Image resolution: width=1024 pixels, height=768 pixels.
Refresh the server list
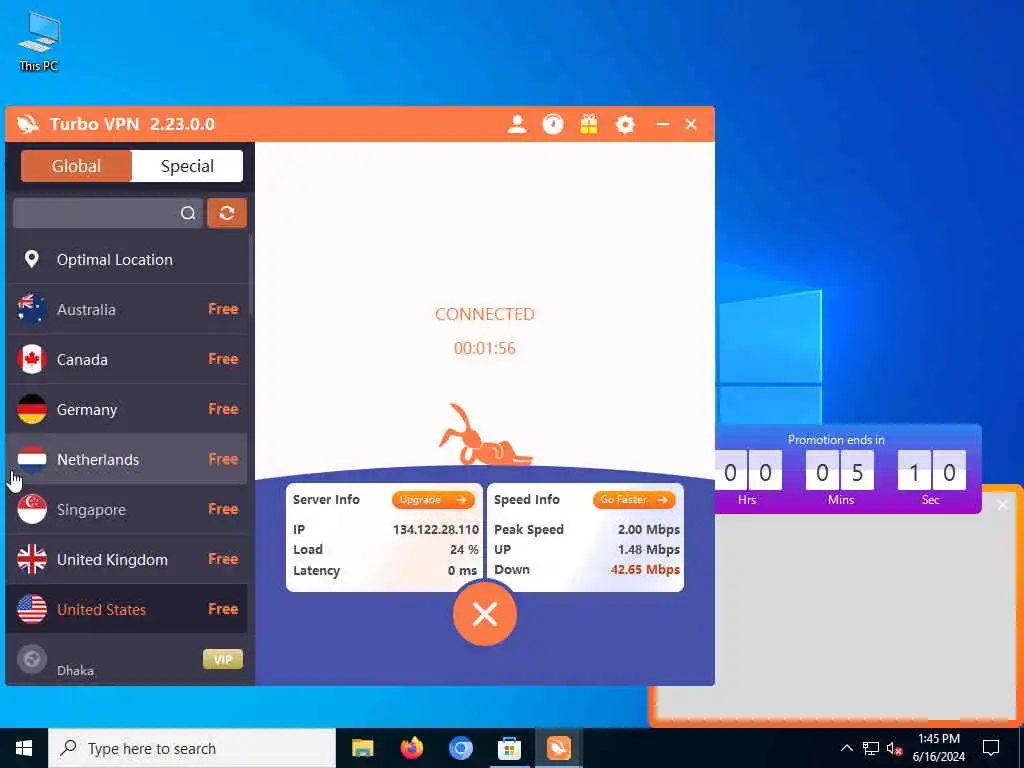227,214
